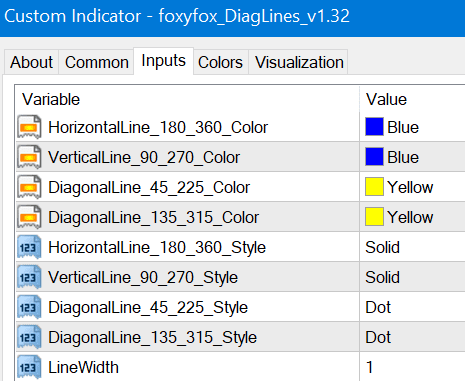Click the Value column header
Viewport: 465px width, 381px height.
click(x=412, y=99)
